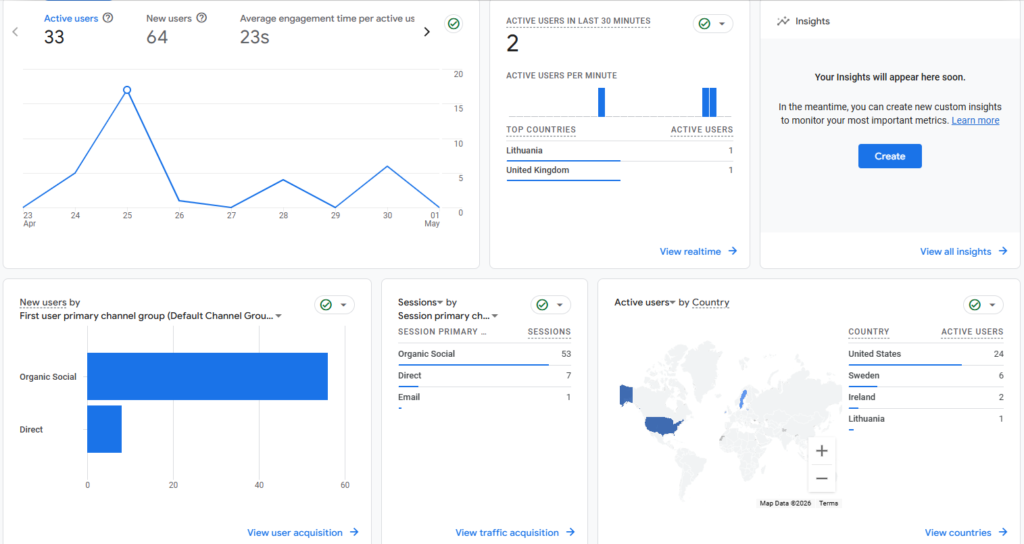This screenshot has height=544, width=1024.
Task: Click the Direct bar in chart
Action: (x=104, y=429)
